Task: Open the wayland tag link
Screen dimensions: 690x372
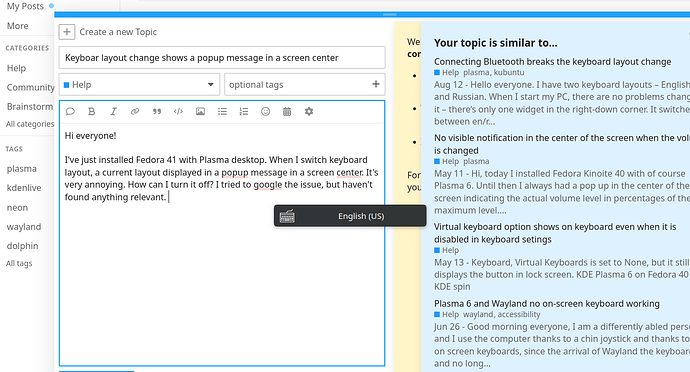Action: [24, 227]
